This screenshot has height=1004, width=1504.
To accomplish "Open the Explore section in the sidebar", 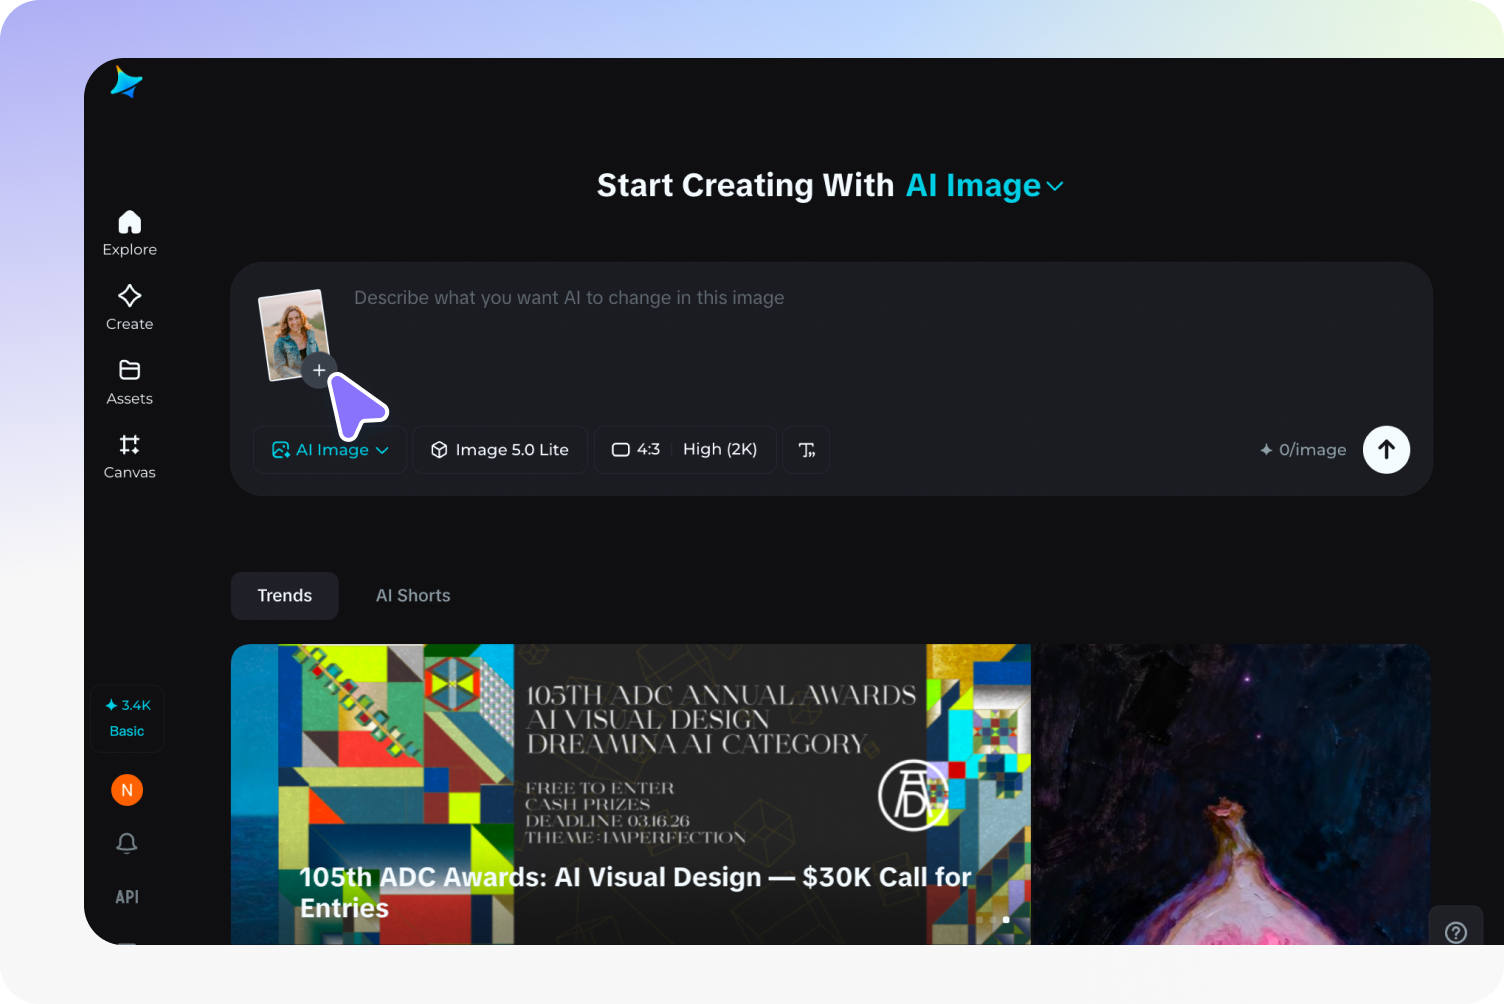I will coord(129,232).
